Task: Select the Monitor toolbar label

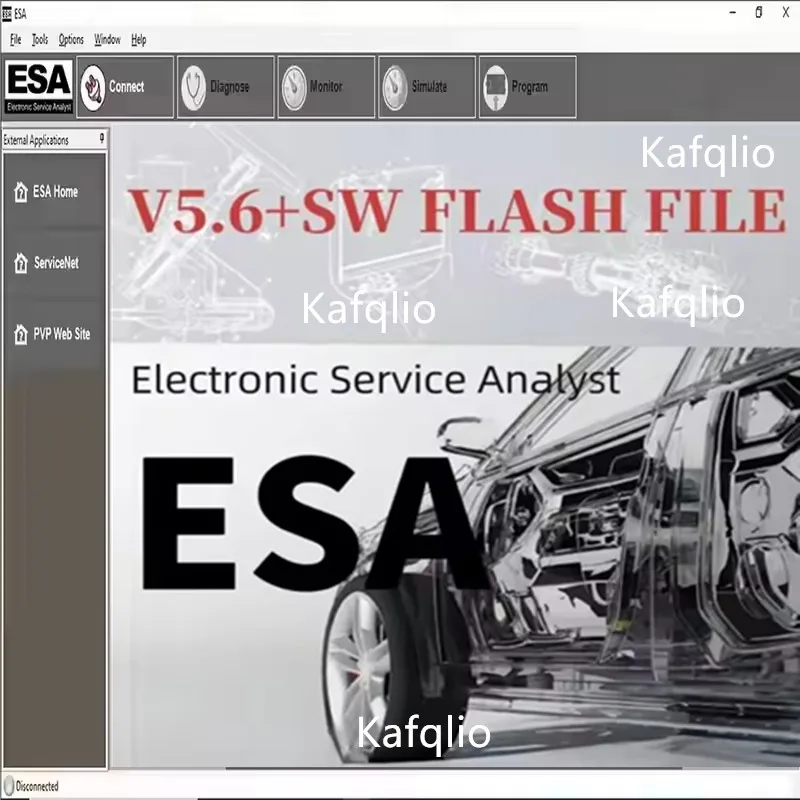Action: coord(326,87)
